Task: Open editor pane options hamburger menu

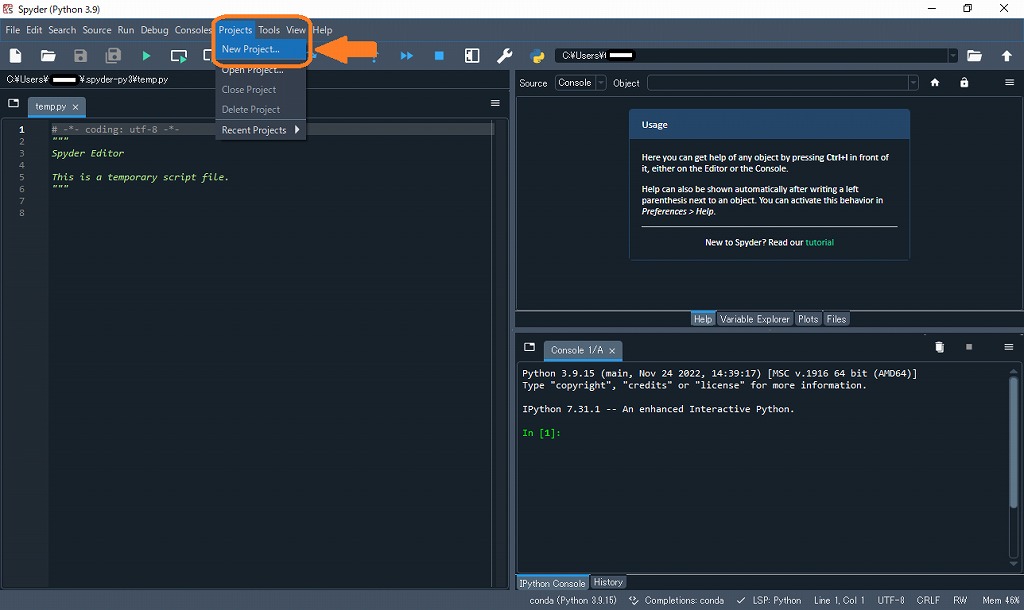Action: click(x=495, y=103)
